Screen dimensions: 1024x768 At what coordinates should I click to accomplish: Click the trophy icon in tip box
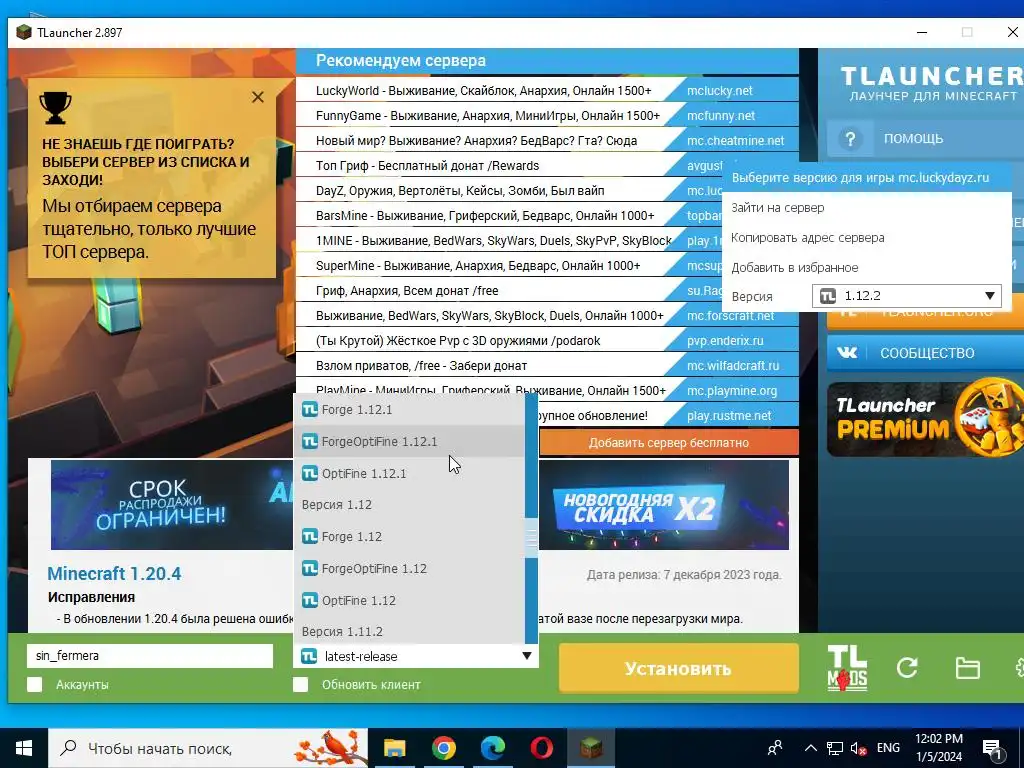(x=56, y=107)
